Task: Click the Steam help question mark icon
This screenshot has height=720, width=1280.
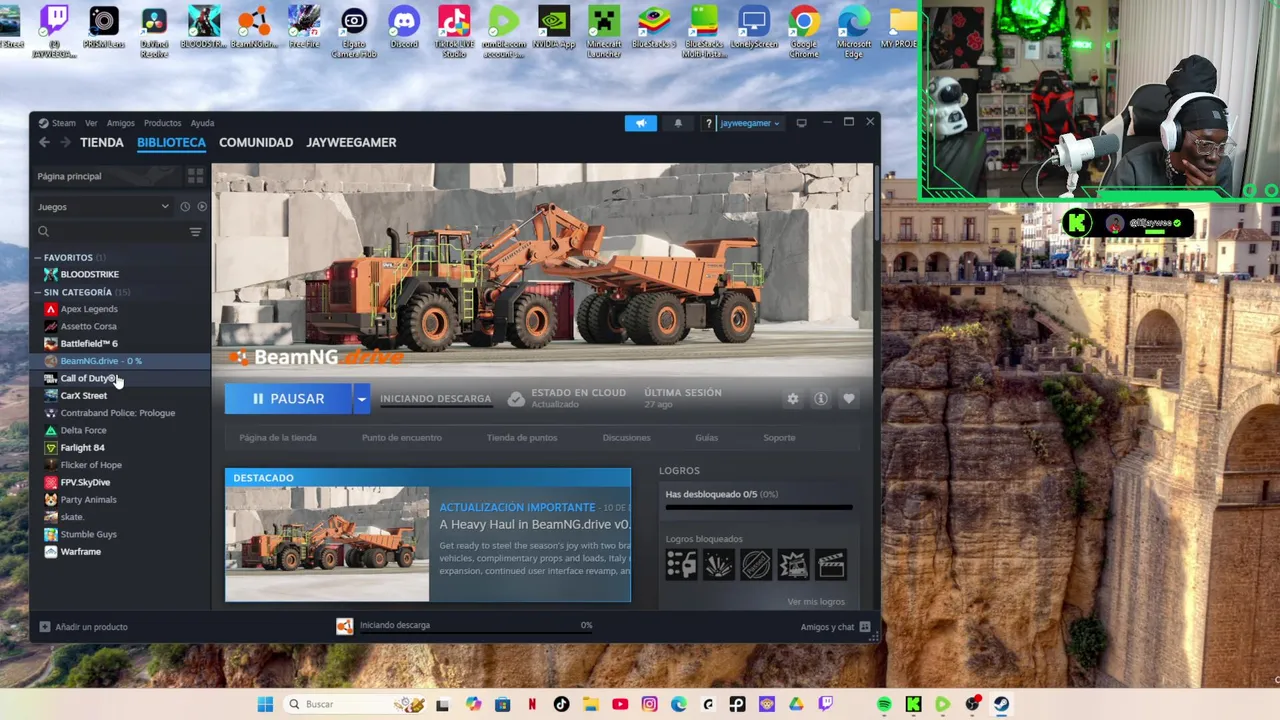Action: [x=708, y=123]
